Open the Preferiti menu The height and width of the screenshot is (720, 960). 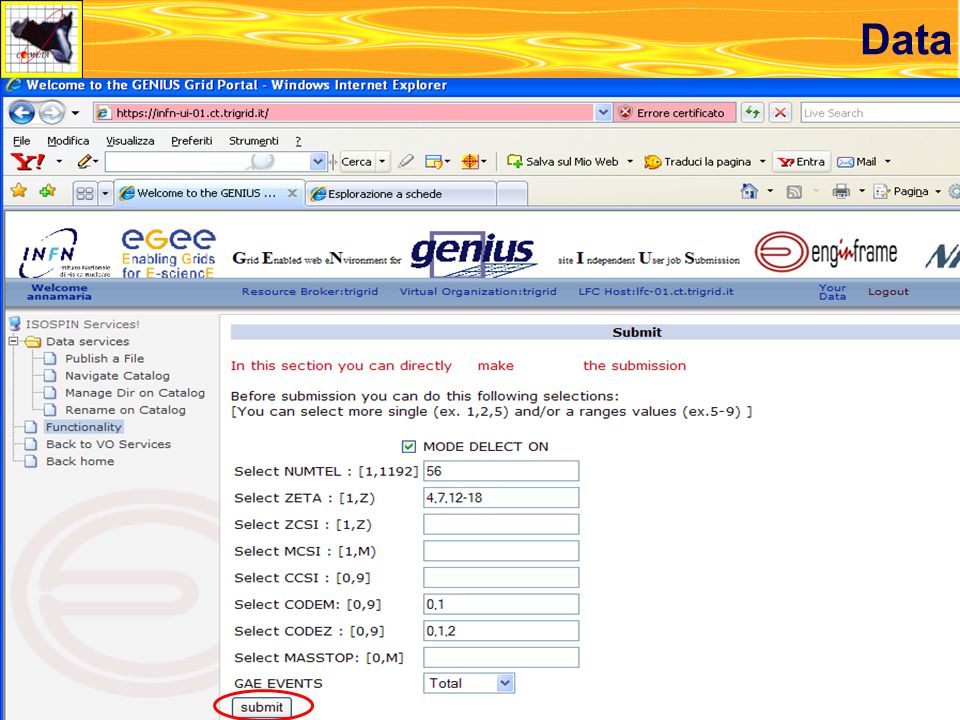[x=192, y=141]
